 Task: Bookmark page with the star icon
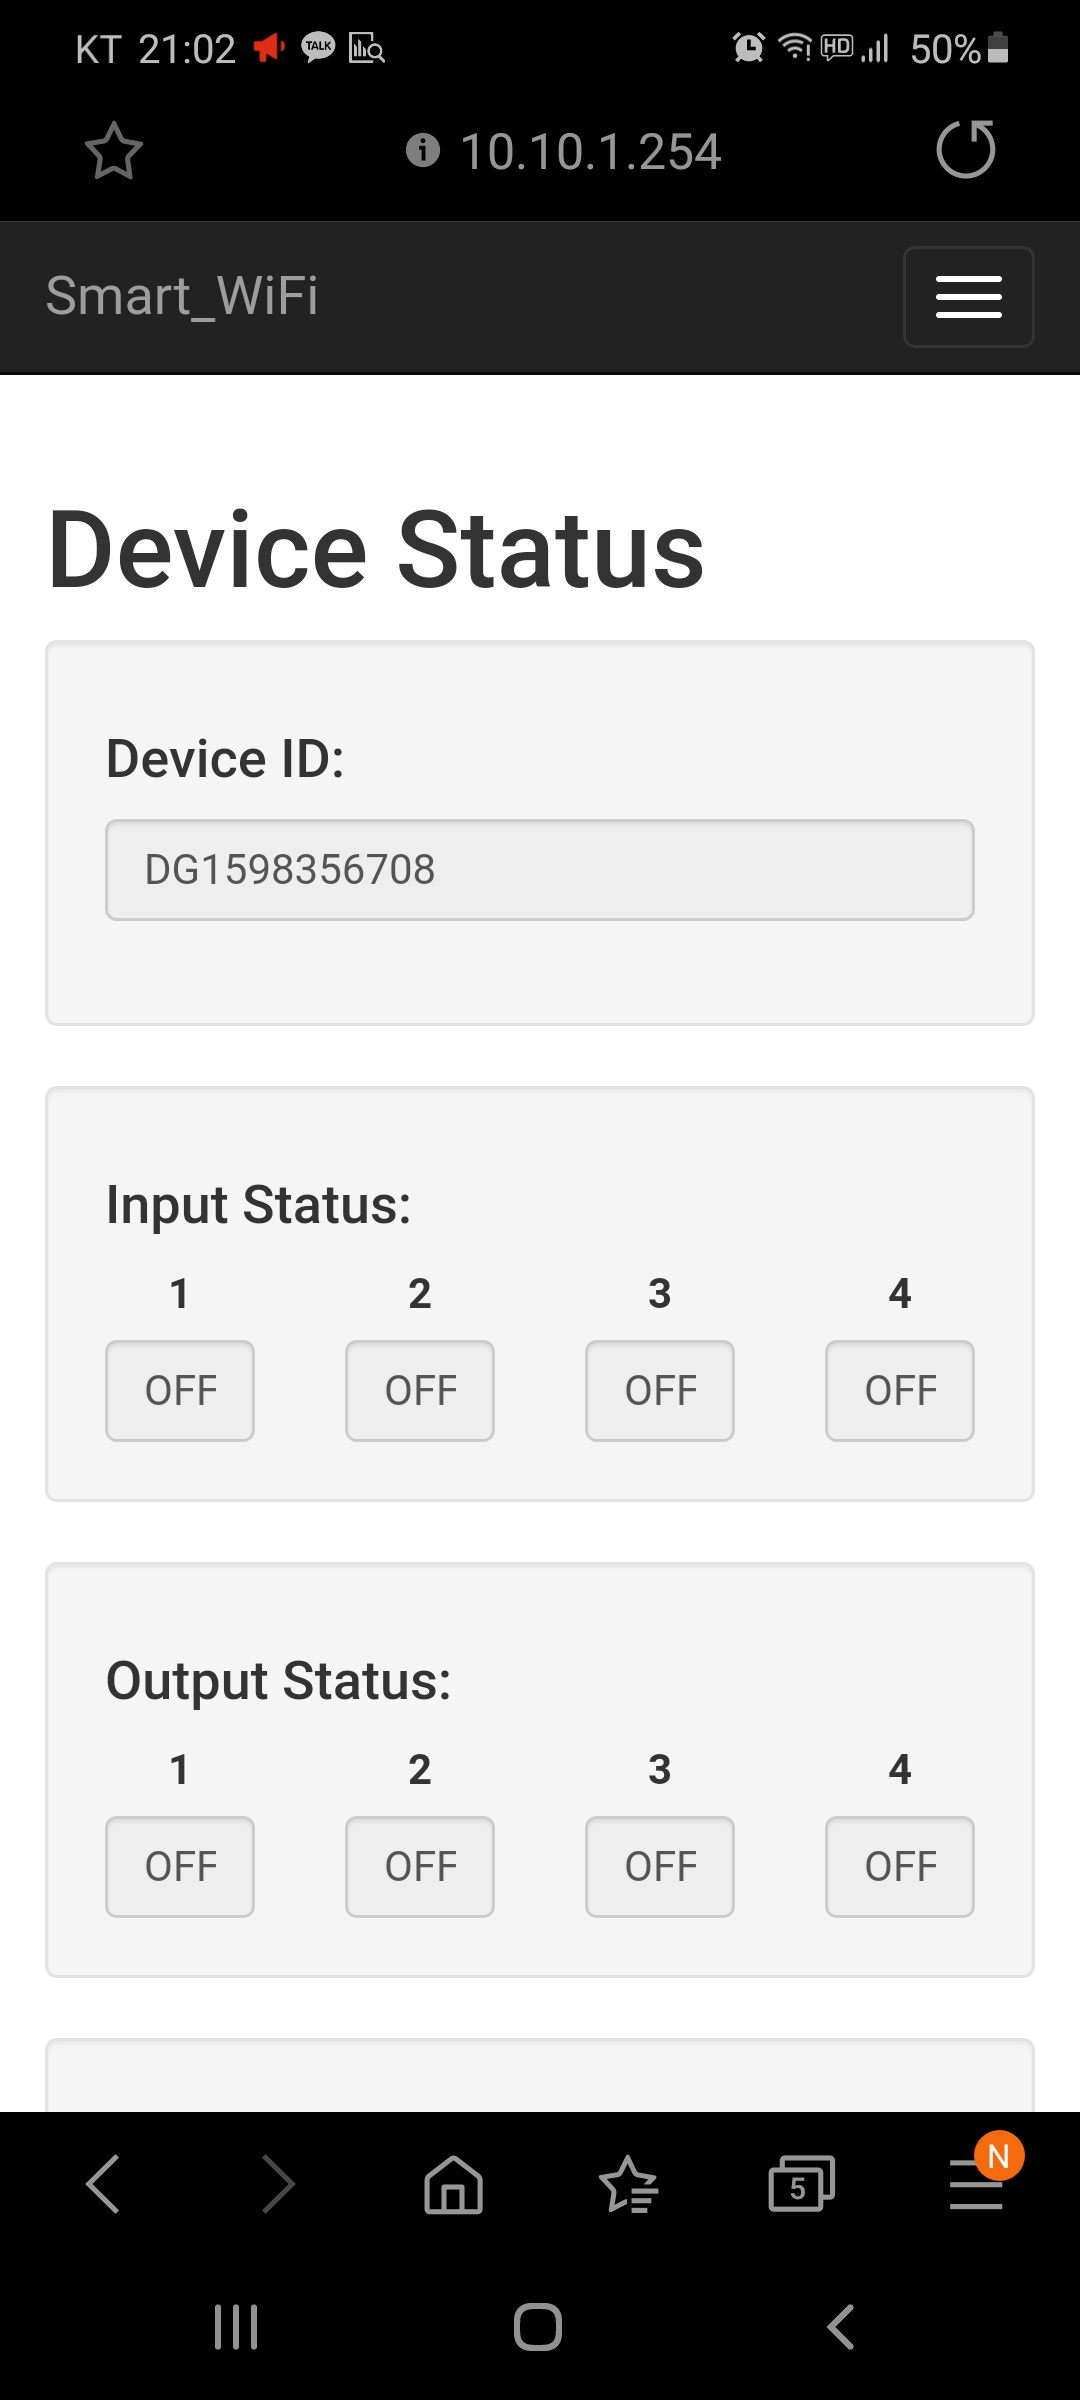coord(114,151)
